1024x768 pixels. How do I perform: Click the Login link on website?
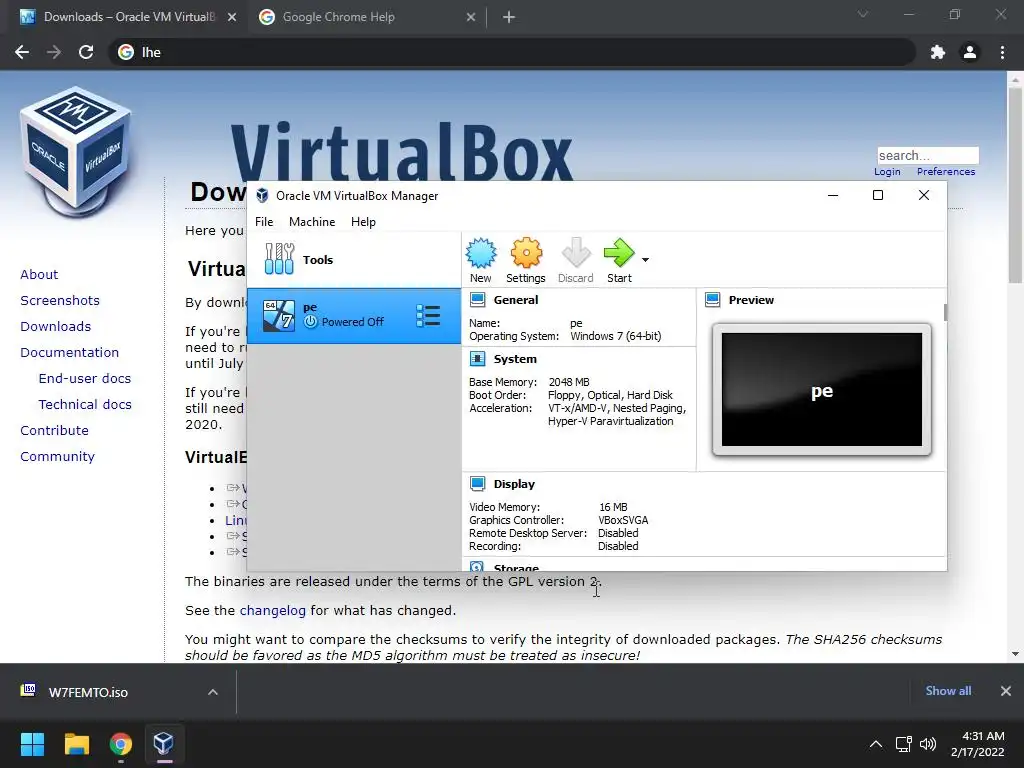(x=887, y=172)
